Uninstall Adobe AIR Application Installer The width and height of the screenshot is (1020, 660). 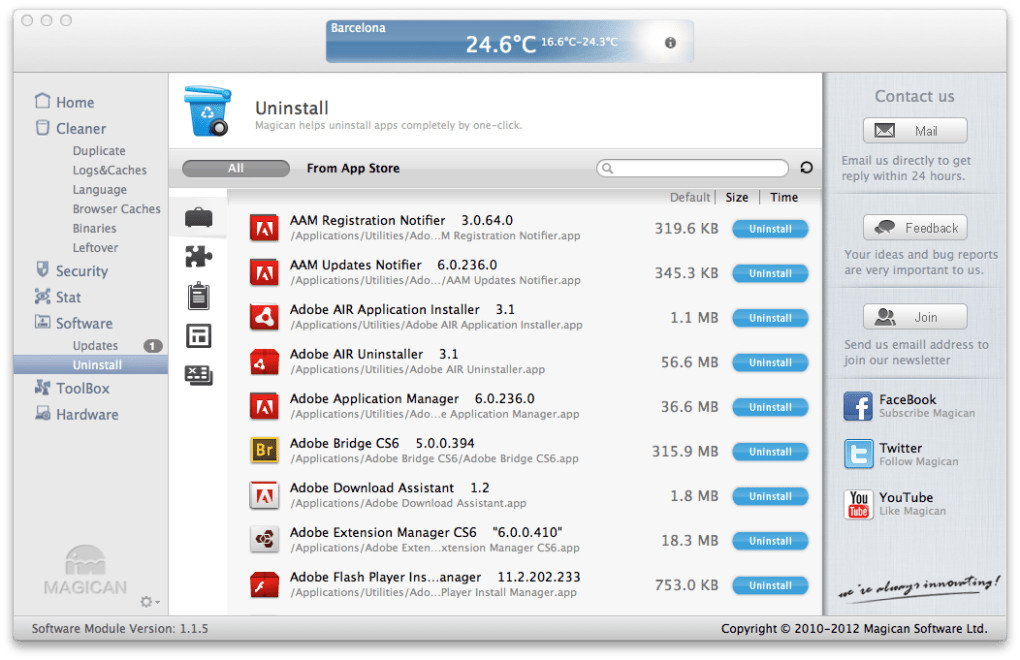(x=770, y=318)
